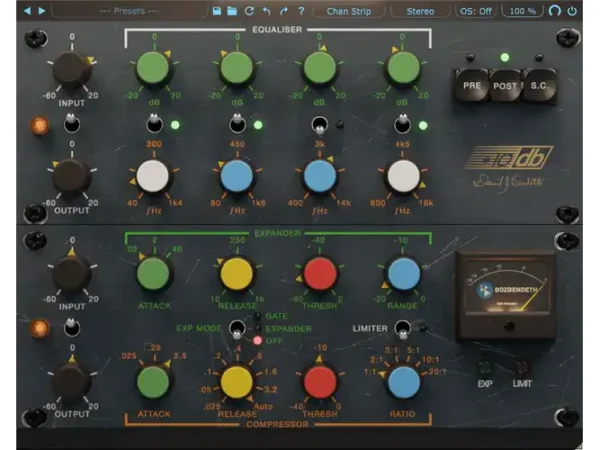
Task: Click the phase/loop icon beside 100 %
Action: click(554, 11)
